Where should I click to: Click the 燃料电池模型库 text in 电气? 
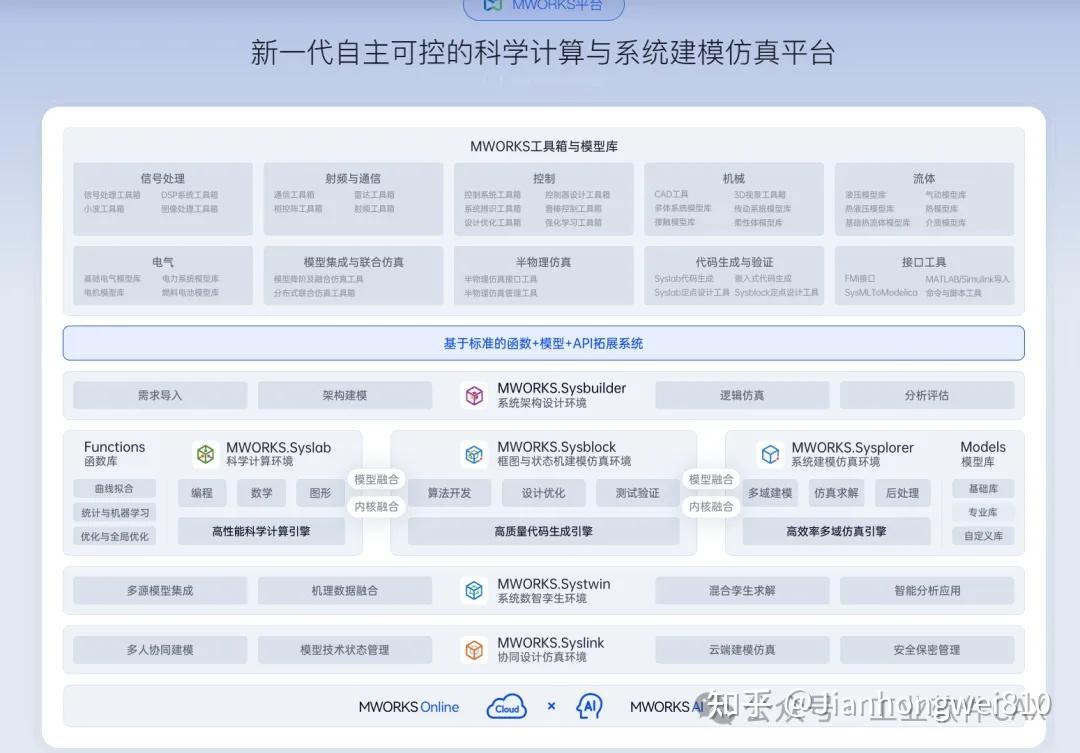[x=190, y=293]
